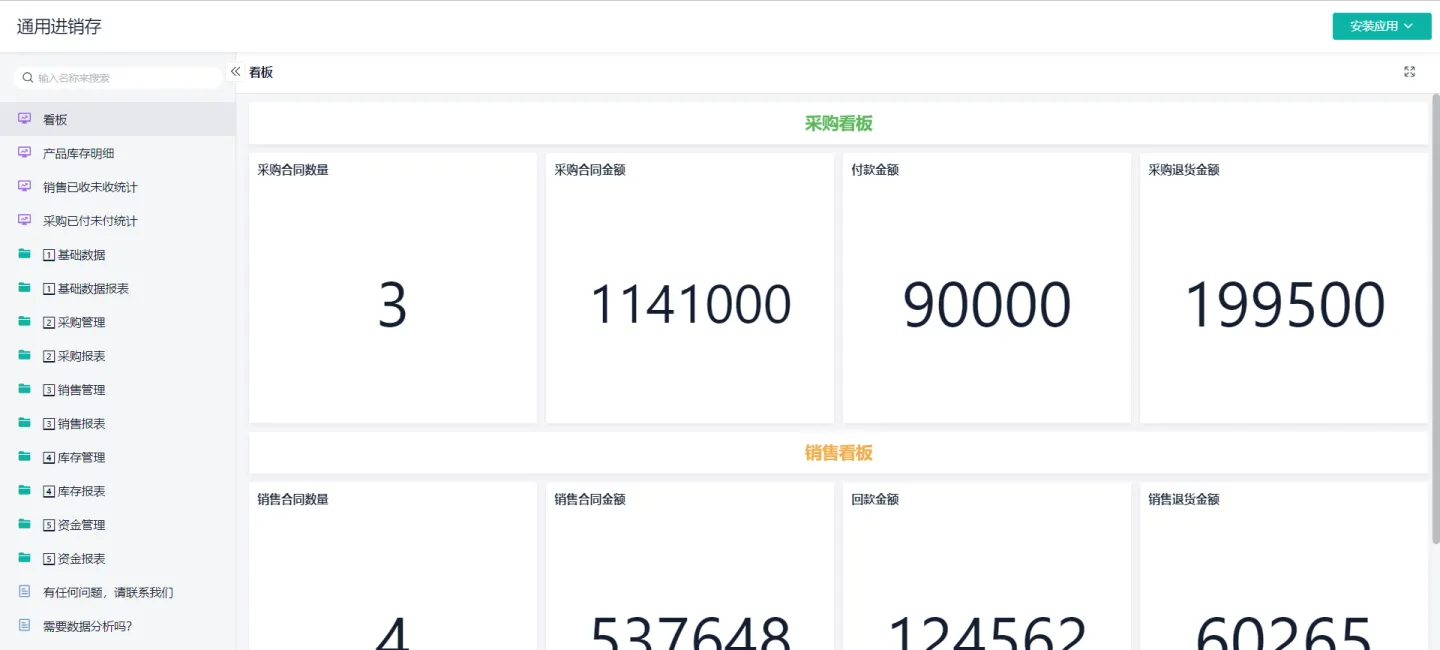Click the folder icon beside 销售管理

(25, 389)
